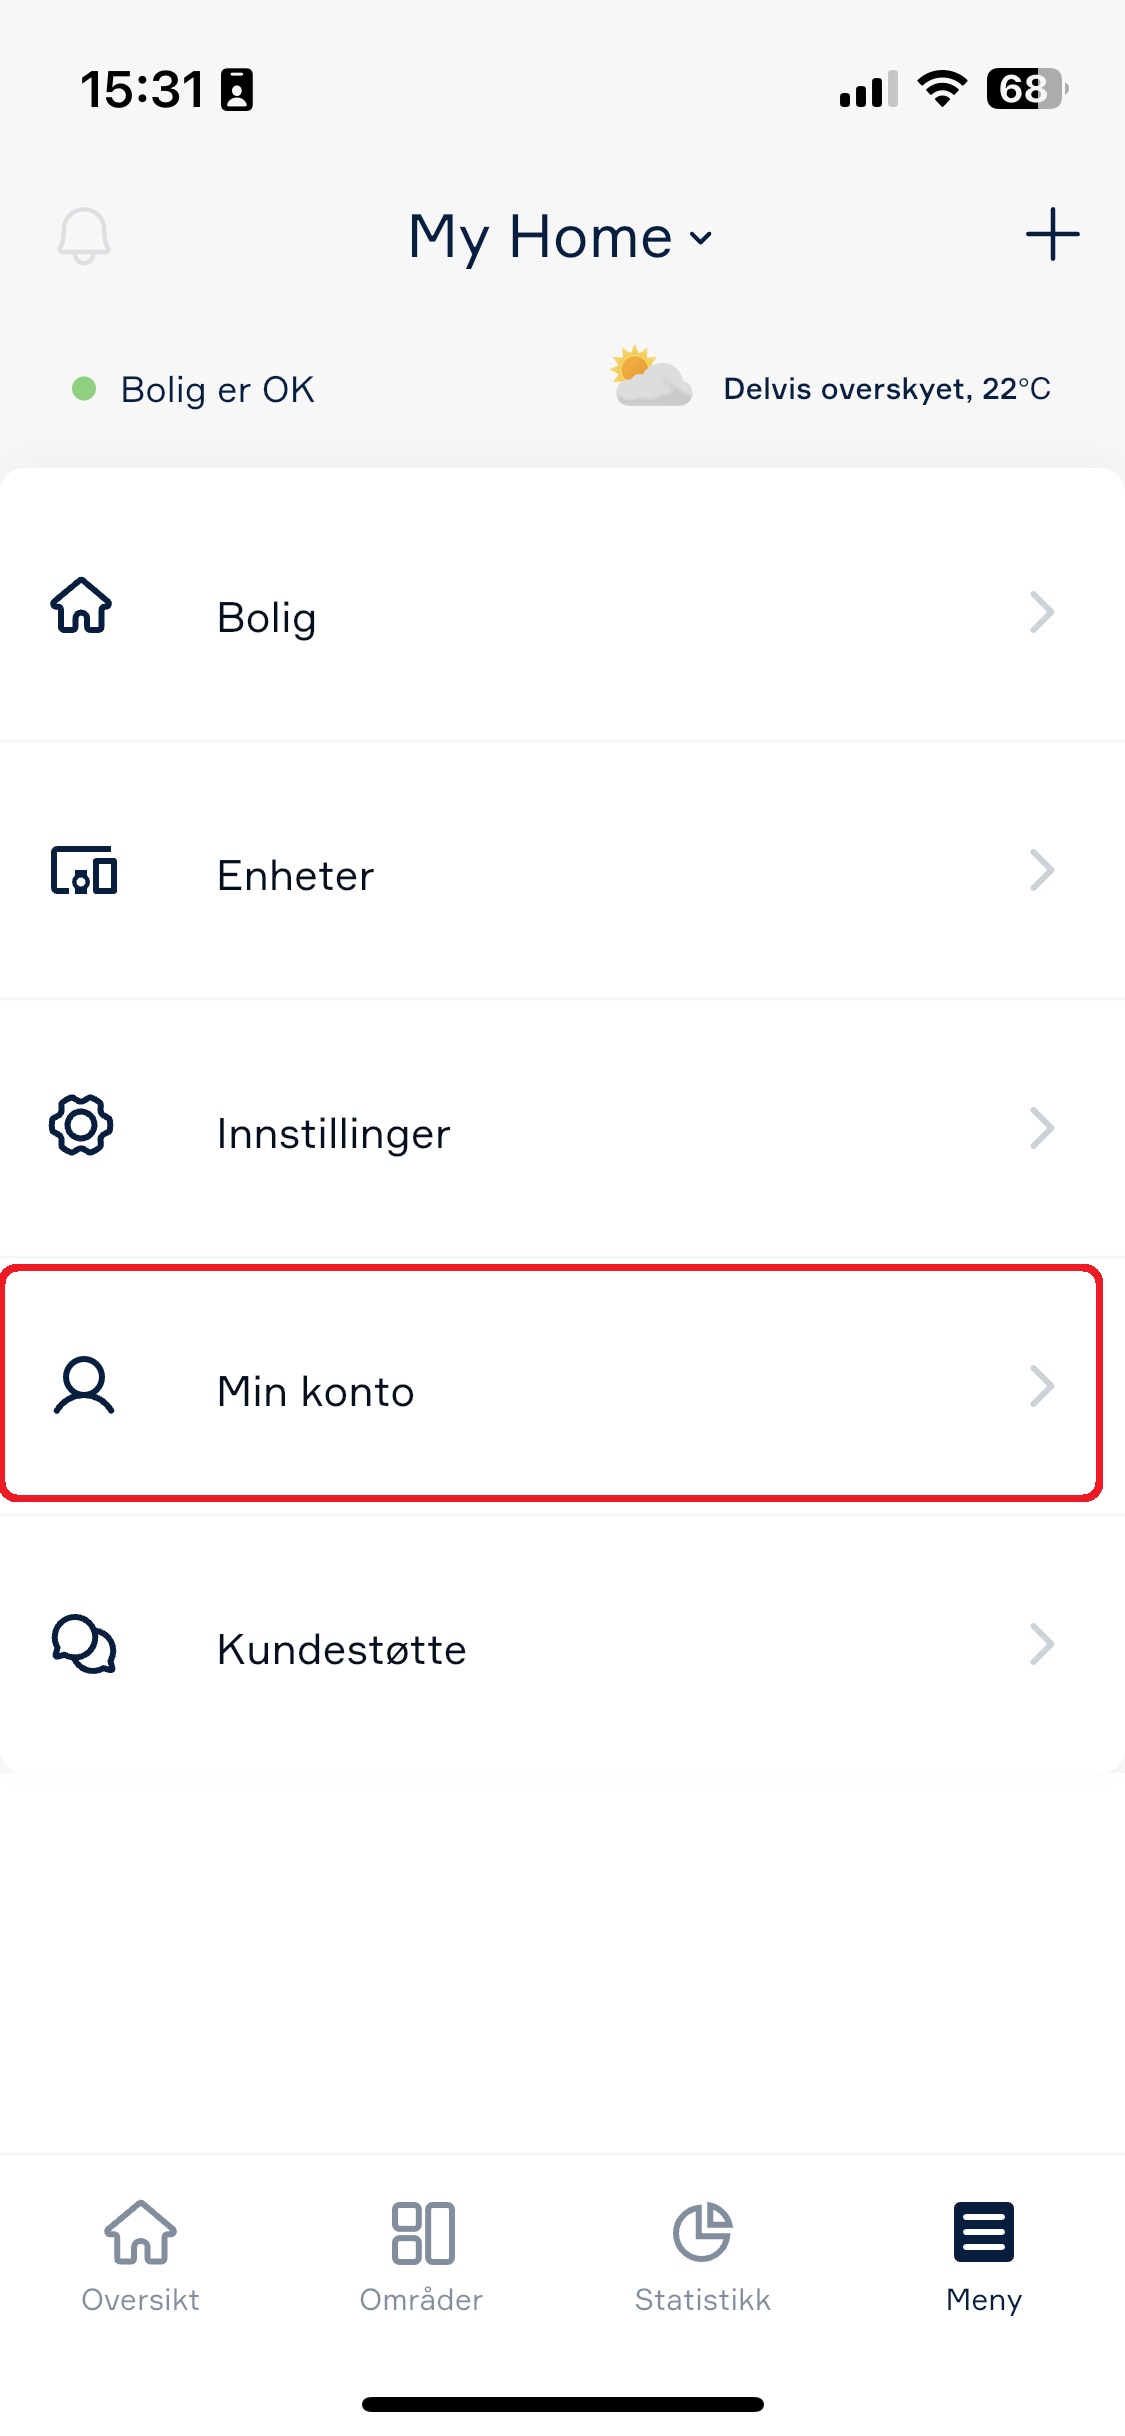This screenshot has width=1125, height=2436.
Task: Open the Min konto menu entry
Action: click(551, 1384)
